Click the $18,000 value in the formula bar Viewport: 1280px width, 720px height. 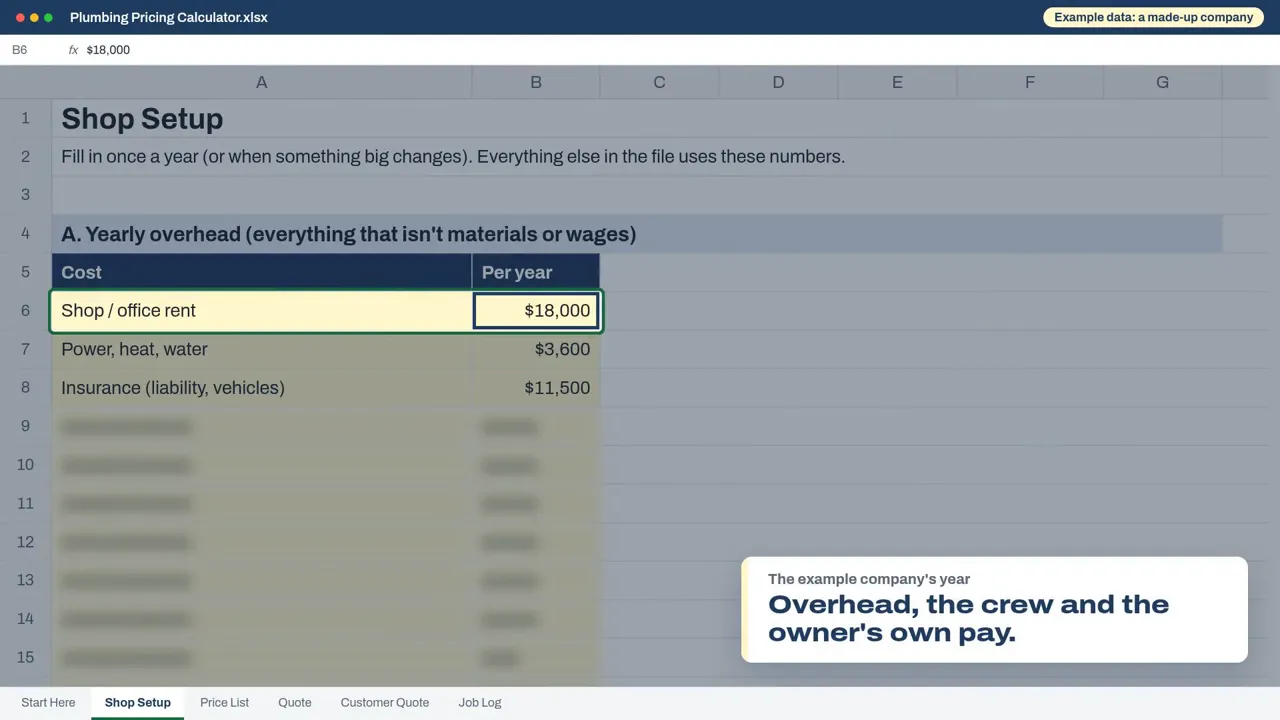point(108,50)
